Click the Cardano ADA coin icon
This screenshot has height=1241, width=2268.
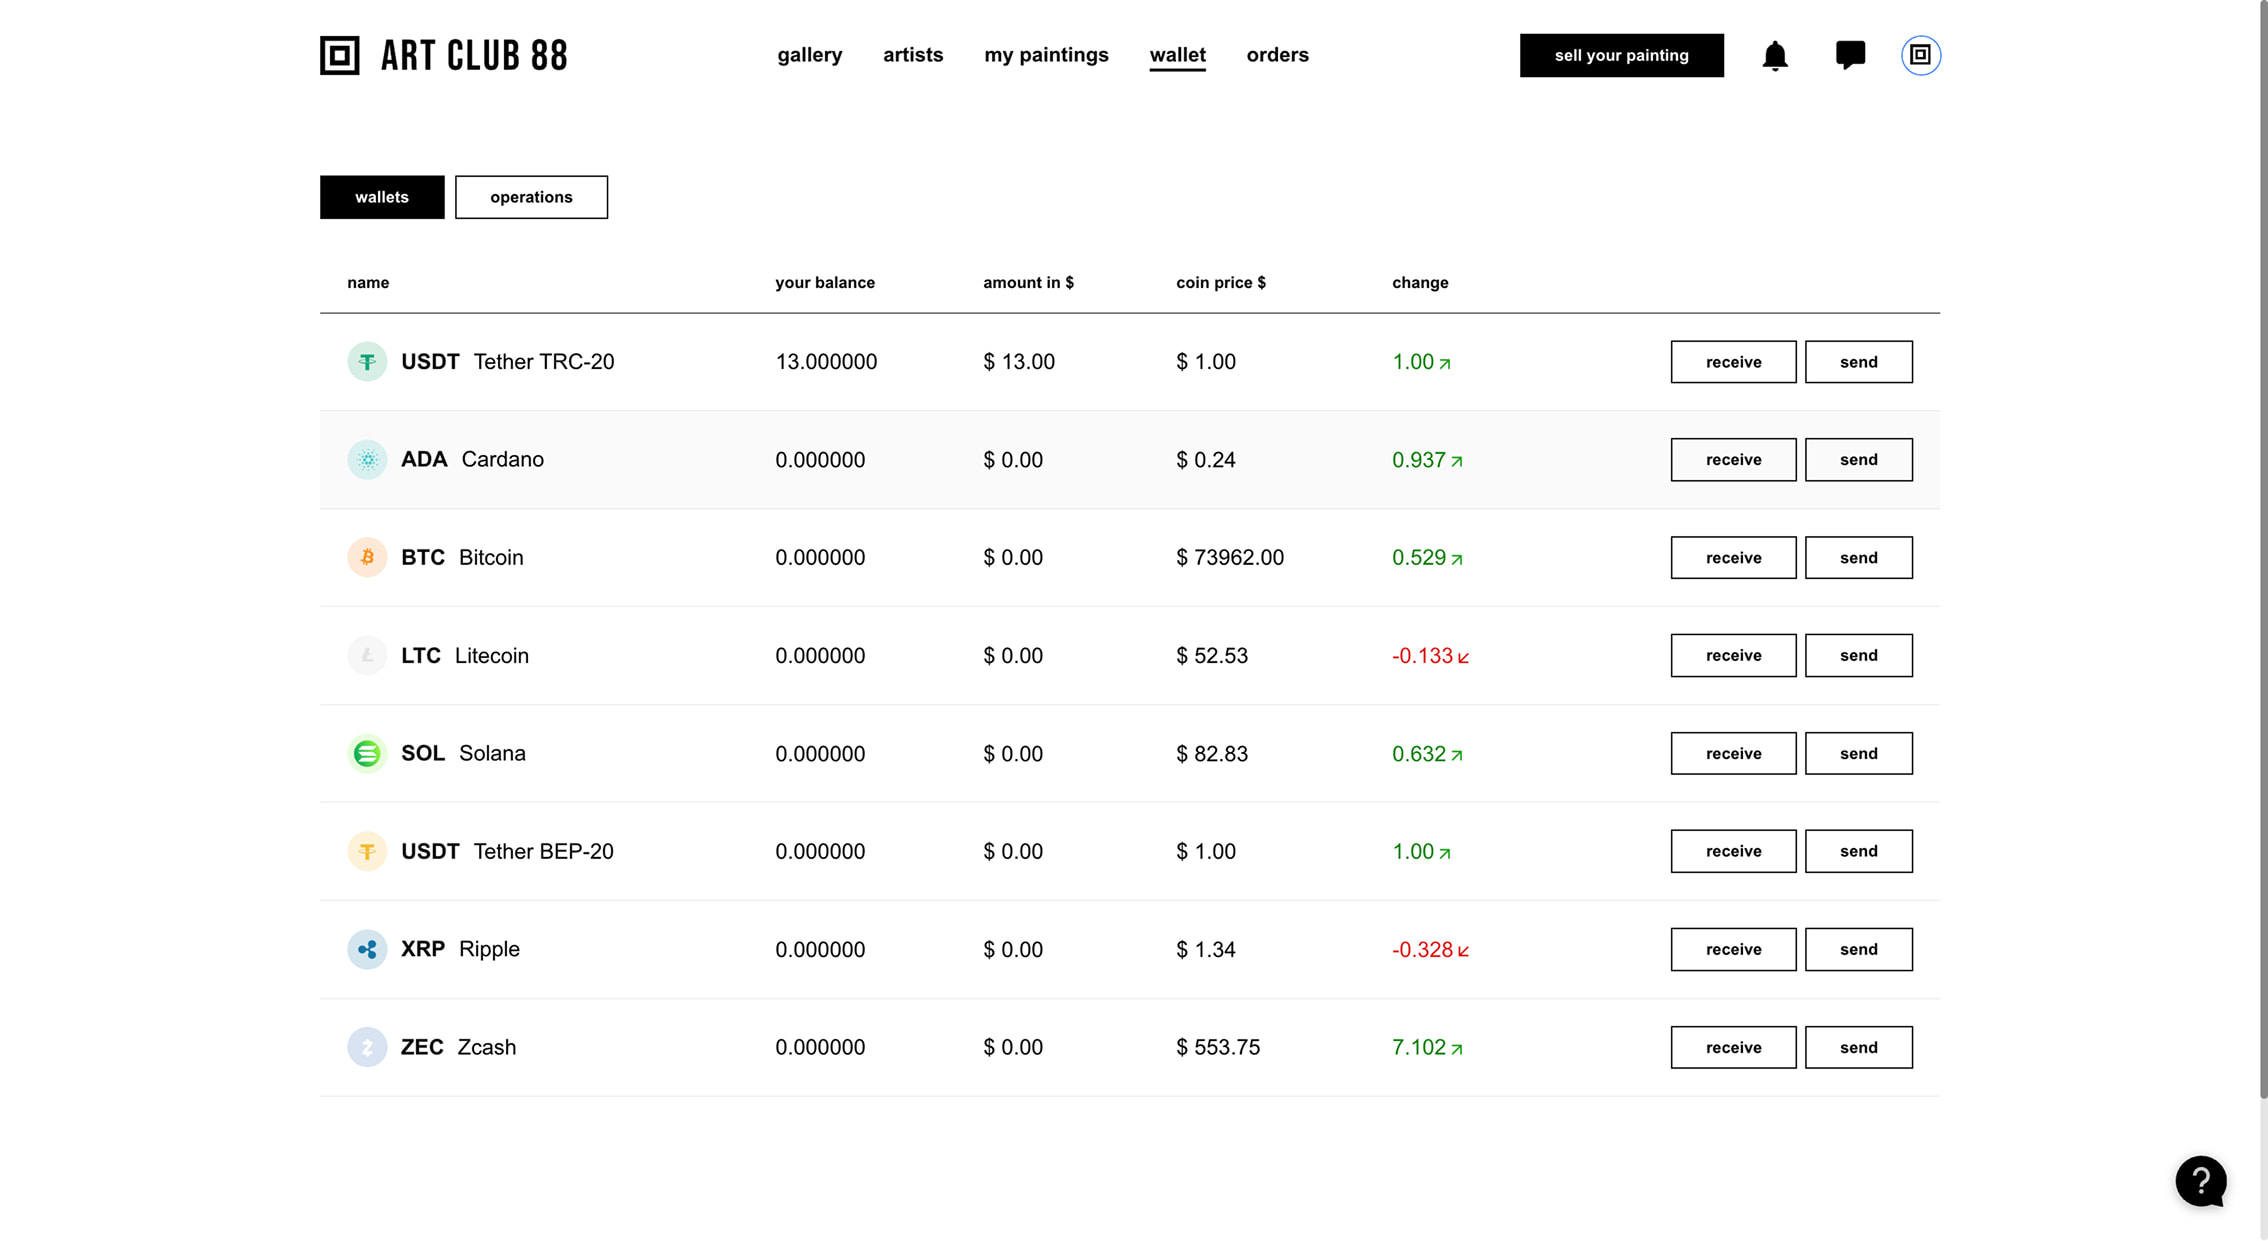point(367,460)
